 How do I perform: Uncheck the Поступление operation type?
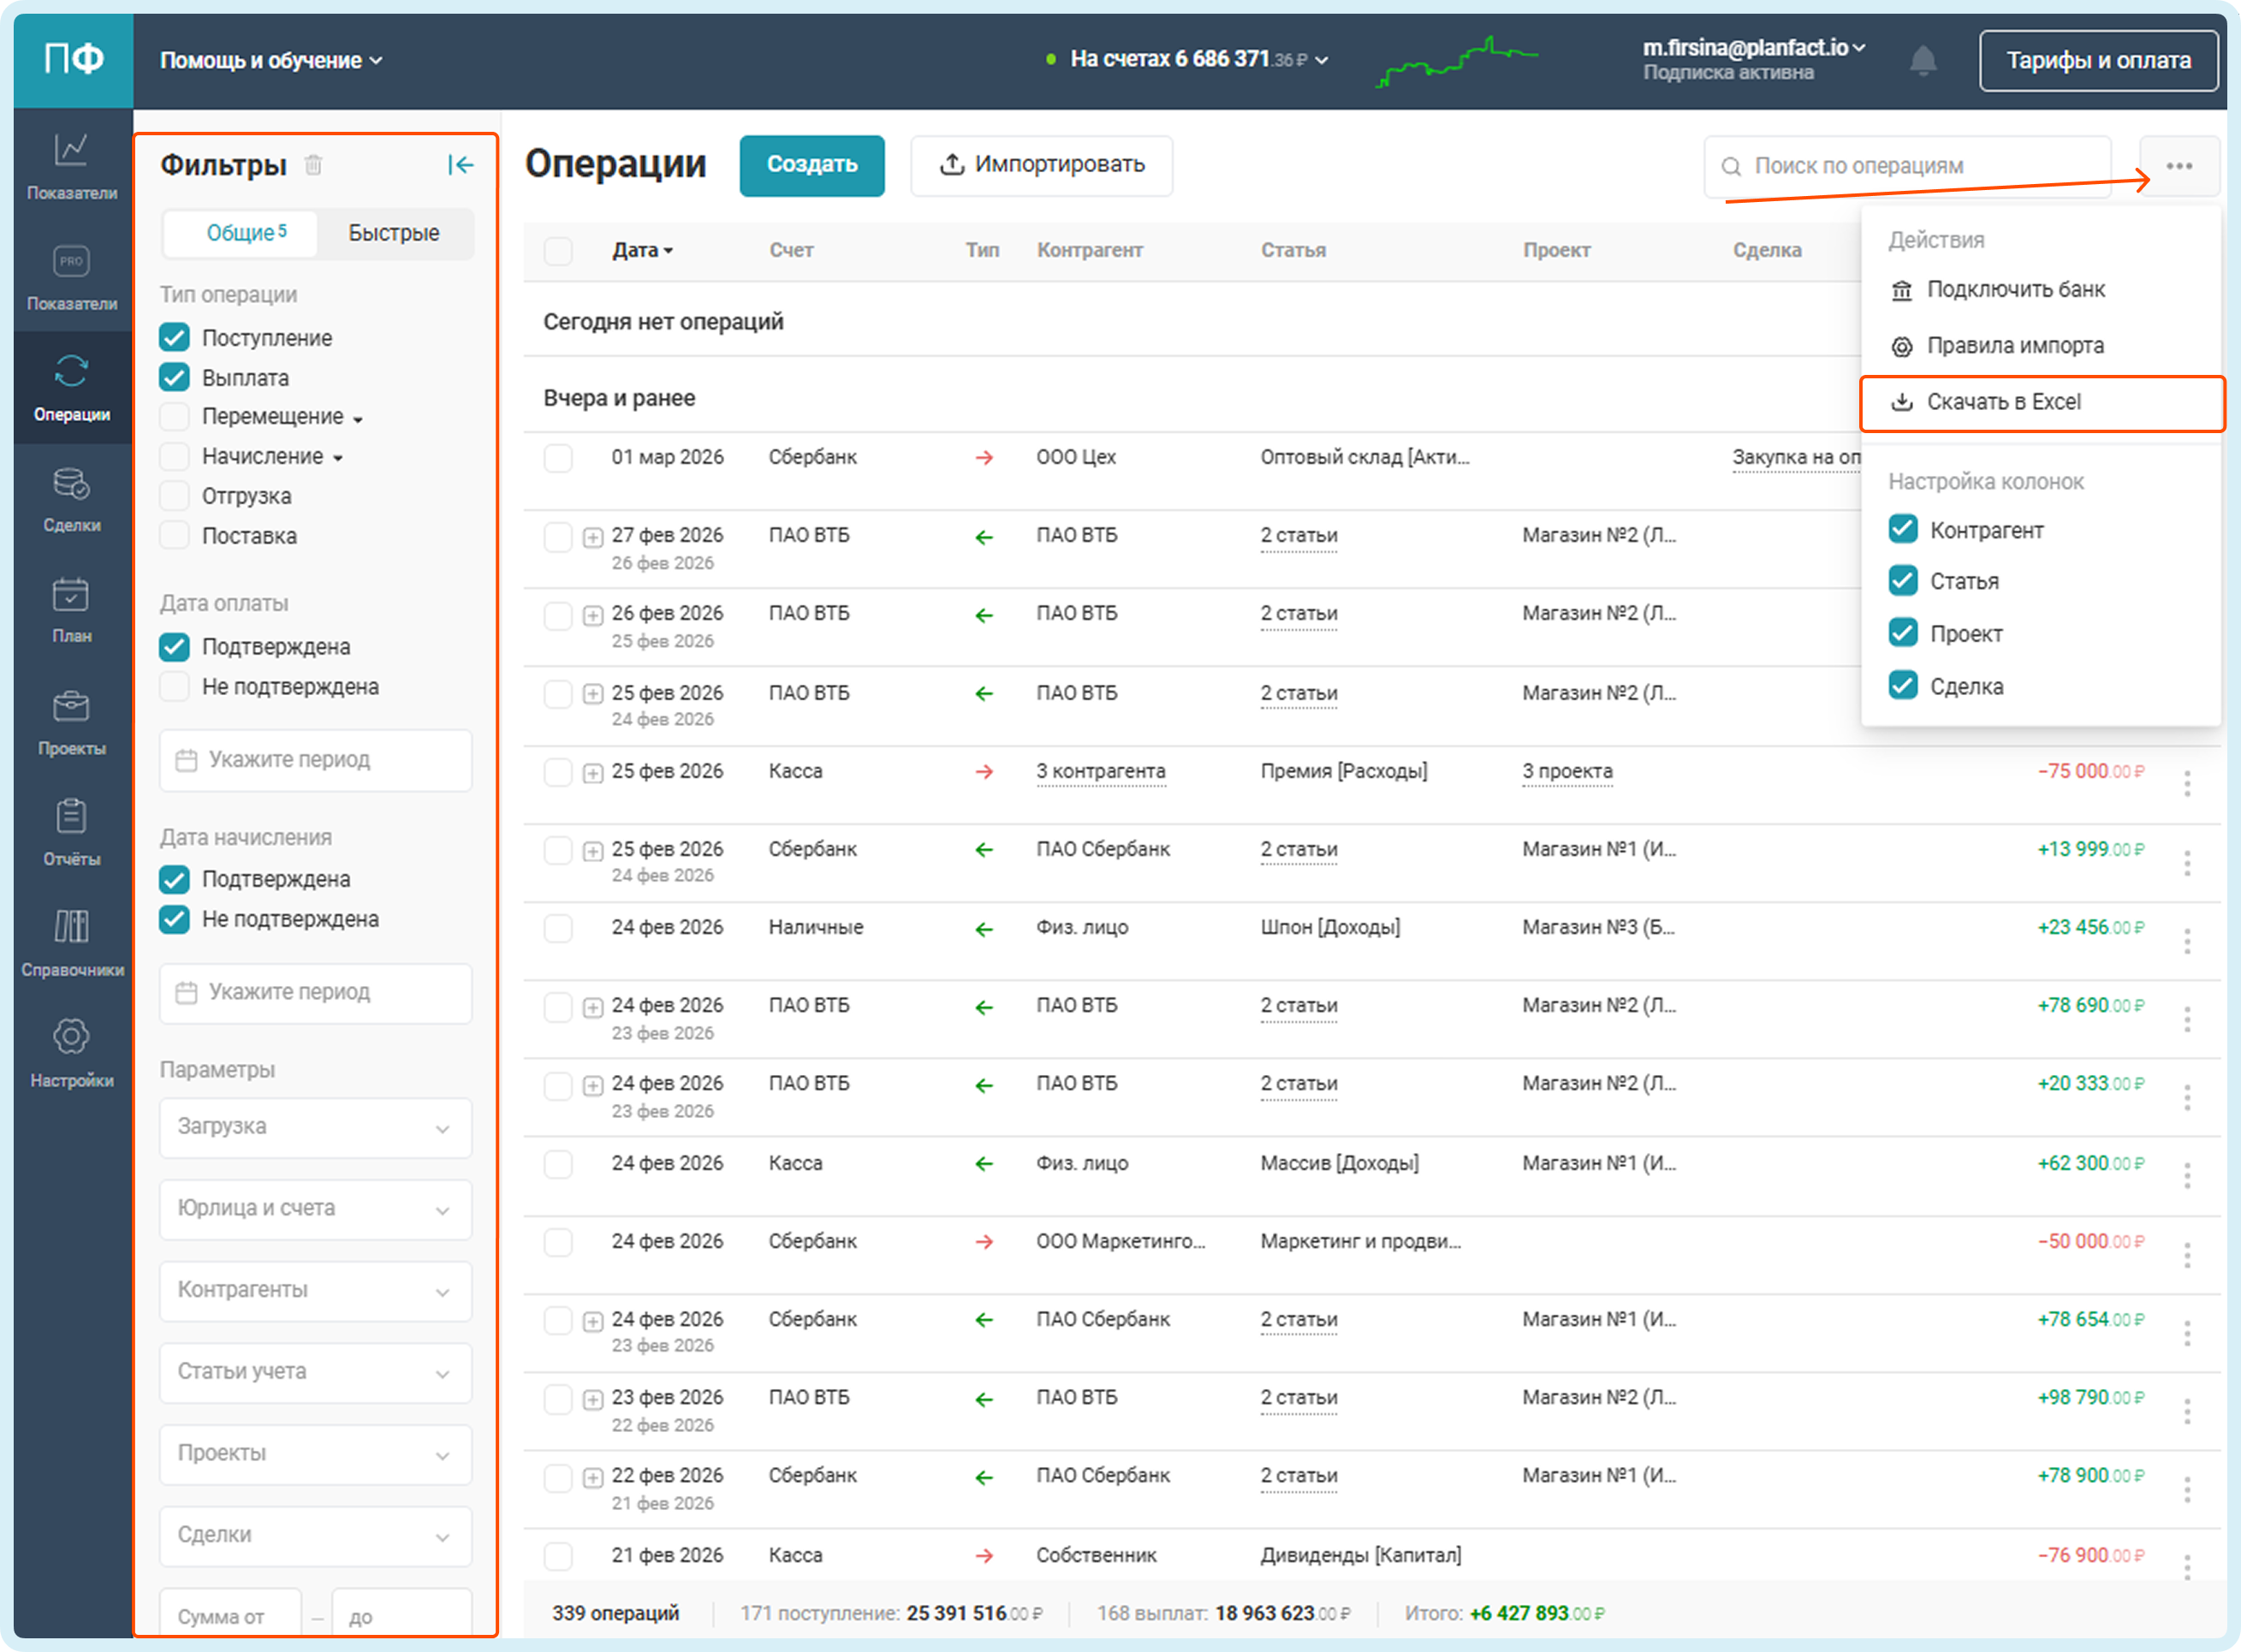pos(175,338)
